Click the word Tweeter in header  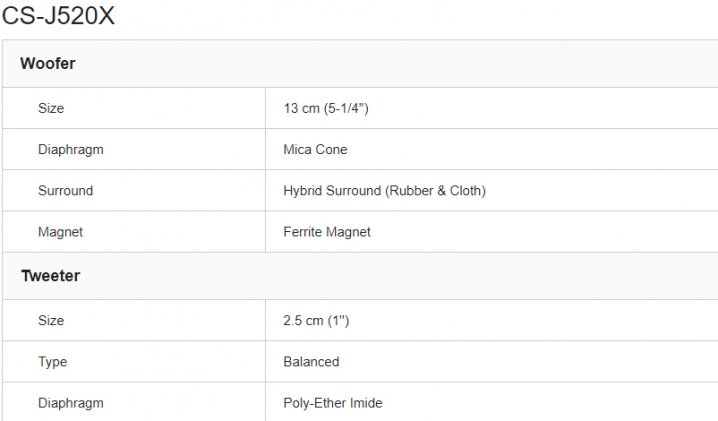point(50,276)
